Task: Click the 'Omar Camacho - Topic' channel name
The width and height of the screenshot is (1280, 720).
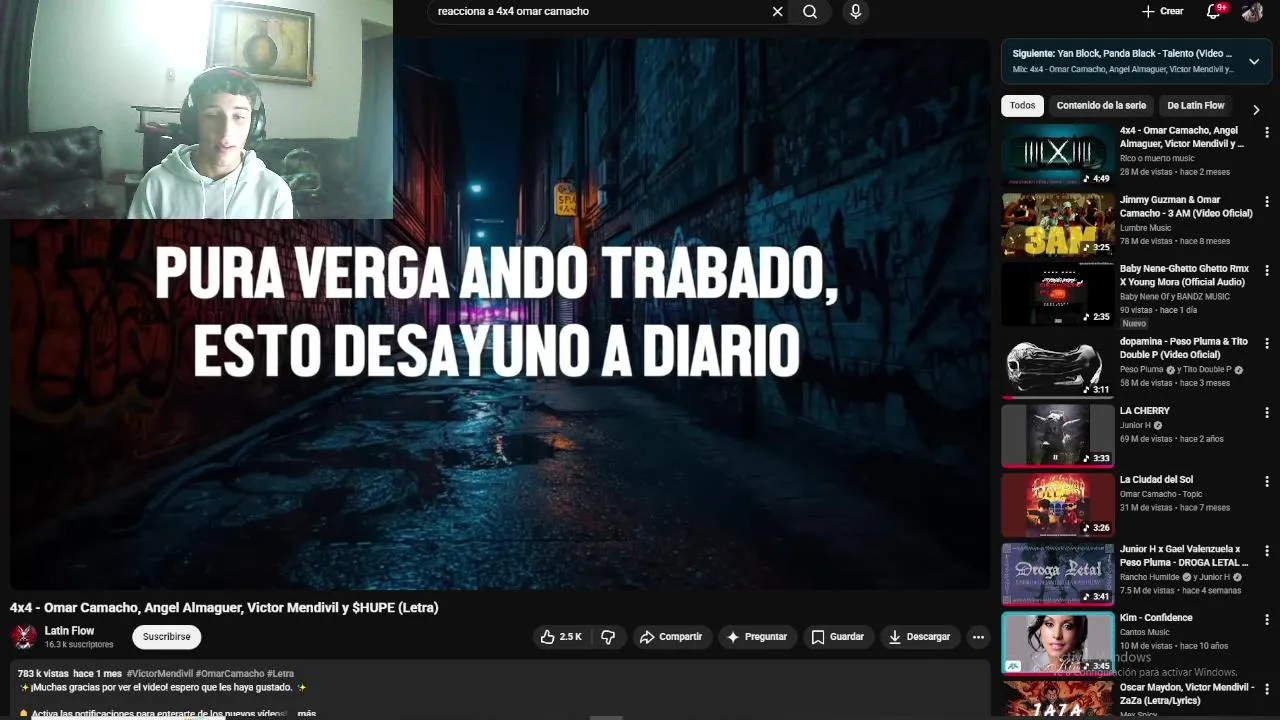Action: click(1161, 494)
